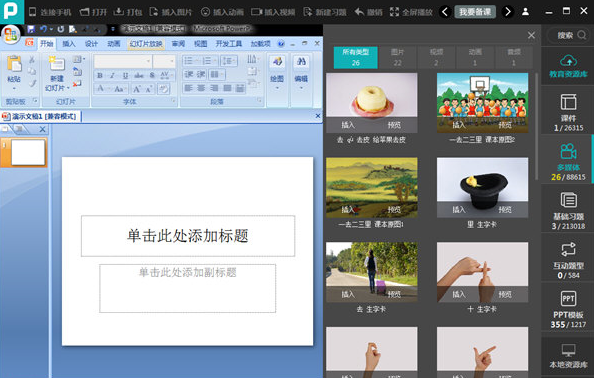The image size is (594, 378).
Task: Open the 课件 courseware sidebar section
Action: pos(568,112)
